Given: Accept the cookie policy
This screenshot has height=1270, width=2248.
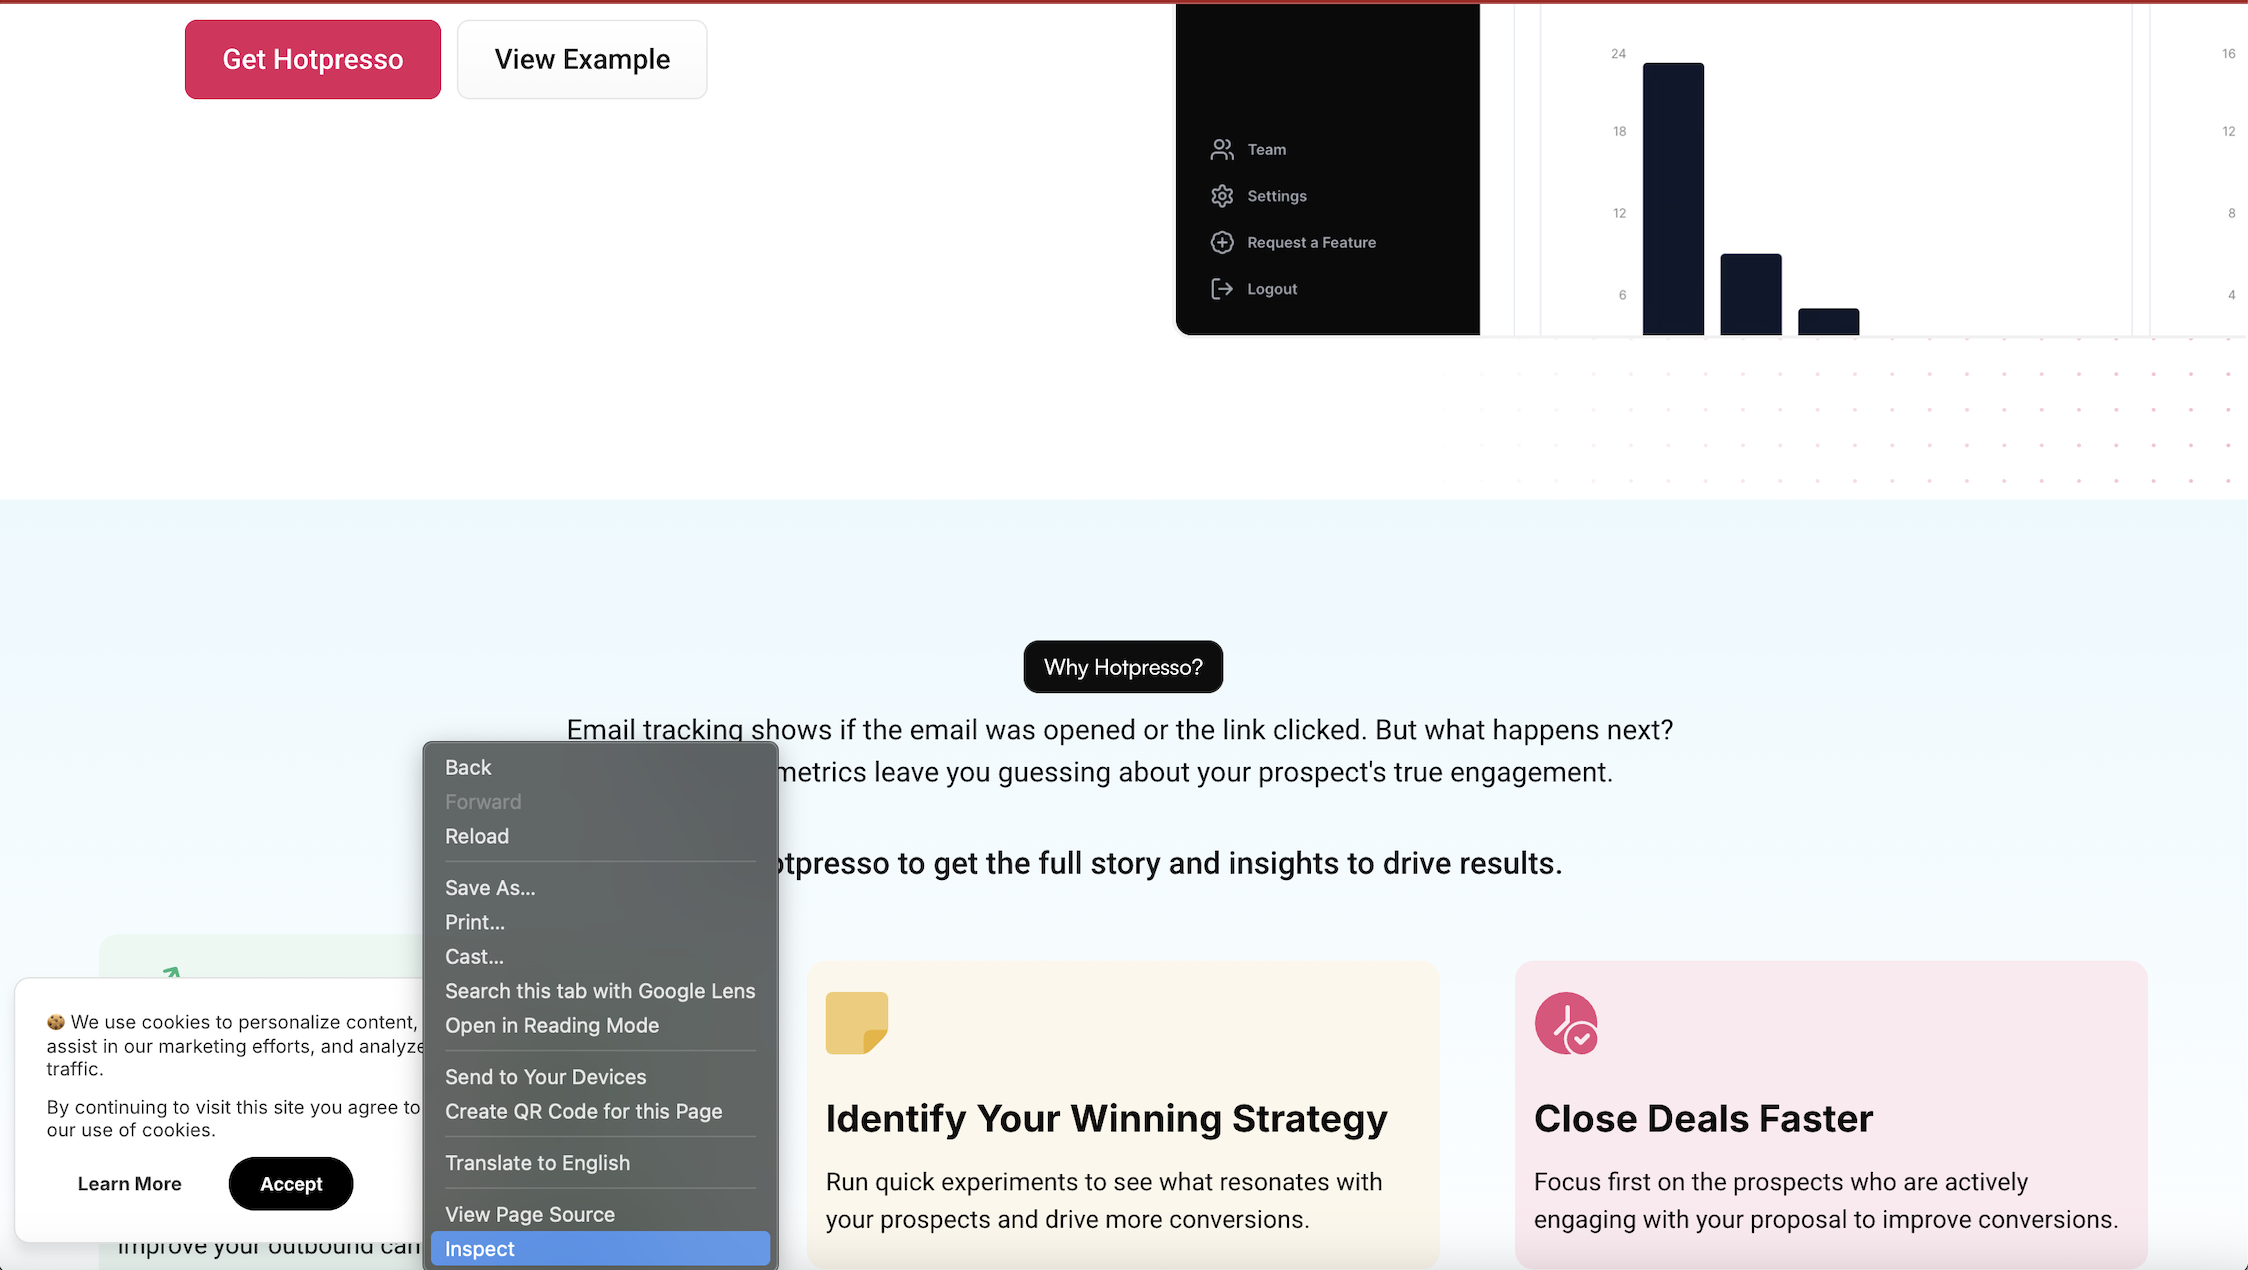Looking at the screenshot, I should click(x=290, y=1183).
